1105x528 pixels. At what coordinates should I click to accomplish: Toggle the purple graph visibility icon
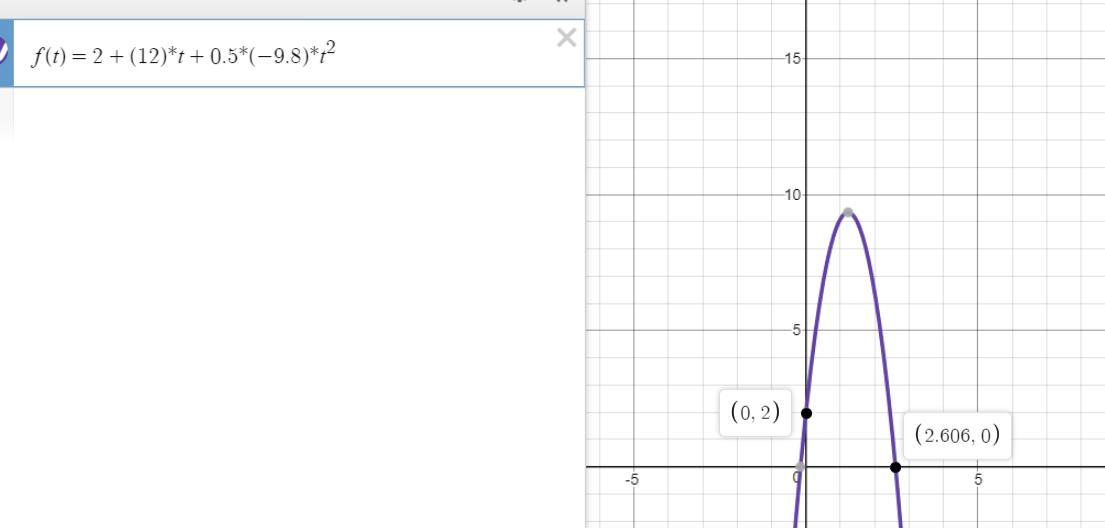[x=4, y=51]
